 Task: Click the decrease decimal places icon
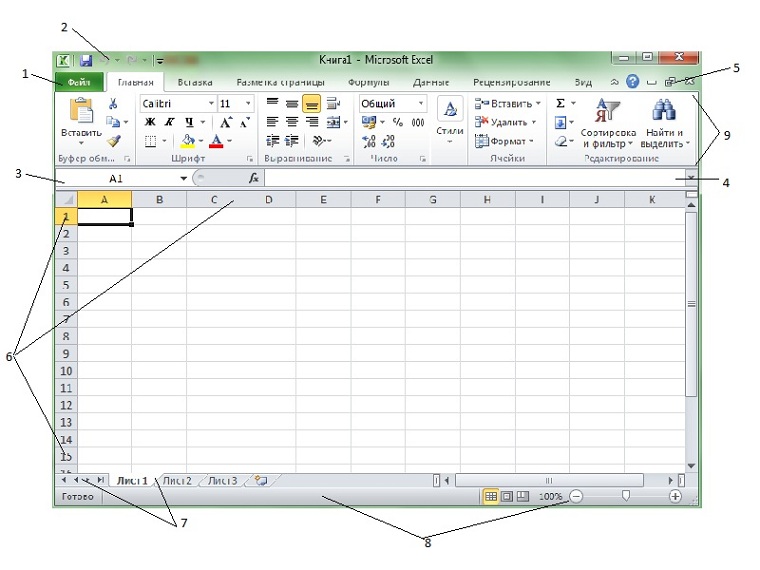[x=388, y=141]
